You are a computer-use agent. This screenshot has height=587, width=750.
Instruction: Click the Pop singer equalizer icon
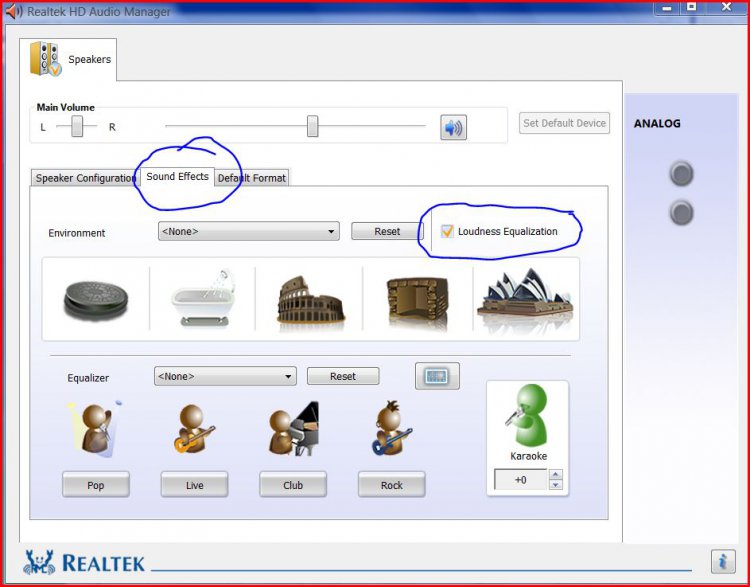pos(95,429)
